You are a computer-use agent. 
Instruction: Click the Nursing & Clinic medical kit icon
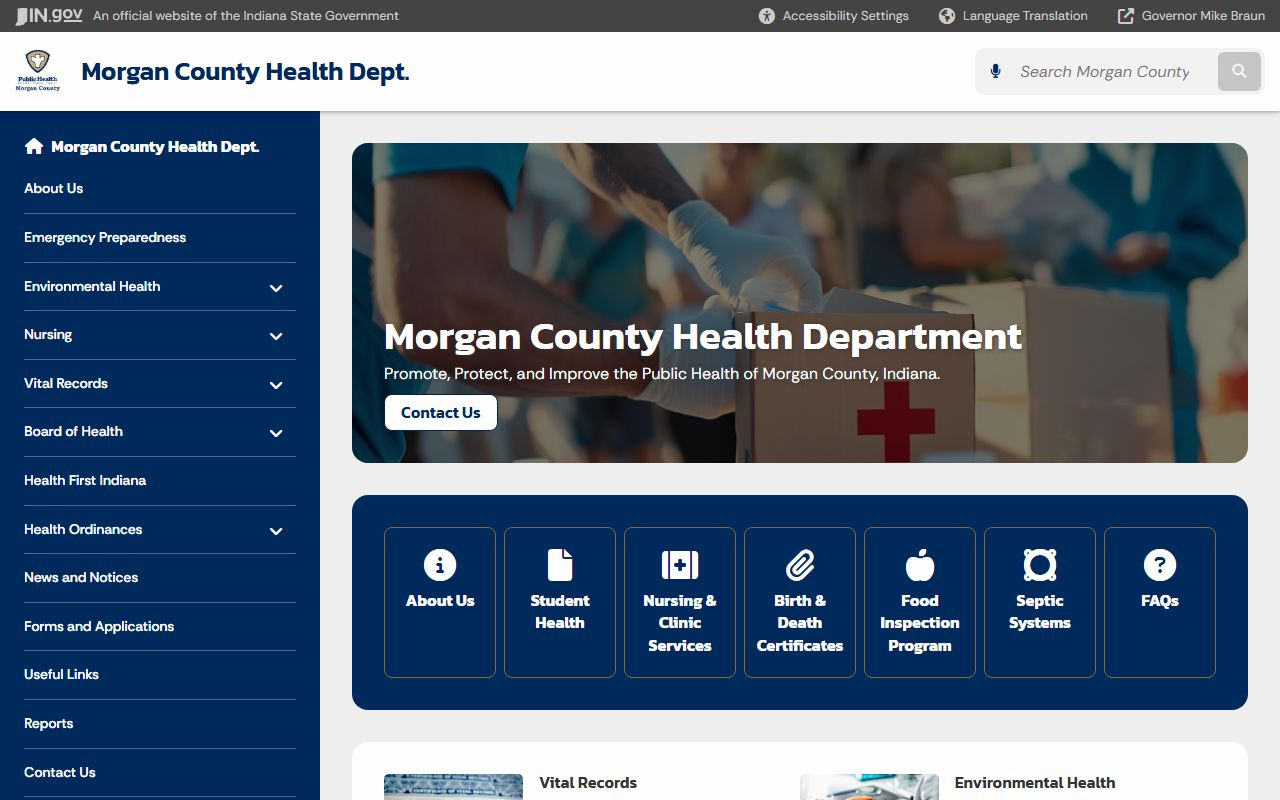(680, 565)
